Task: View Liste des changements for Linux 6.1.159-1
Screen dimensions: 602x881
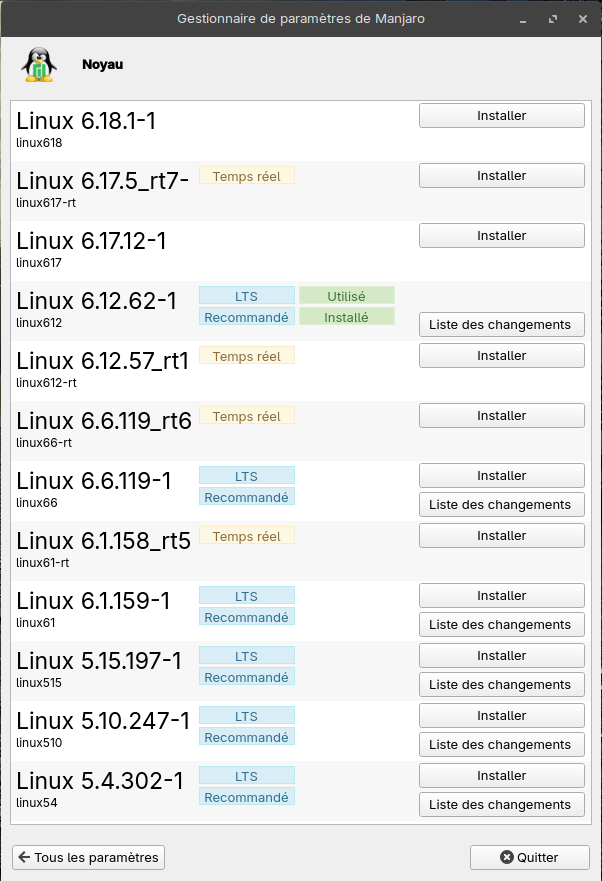Action: tap(501, 625)
